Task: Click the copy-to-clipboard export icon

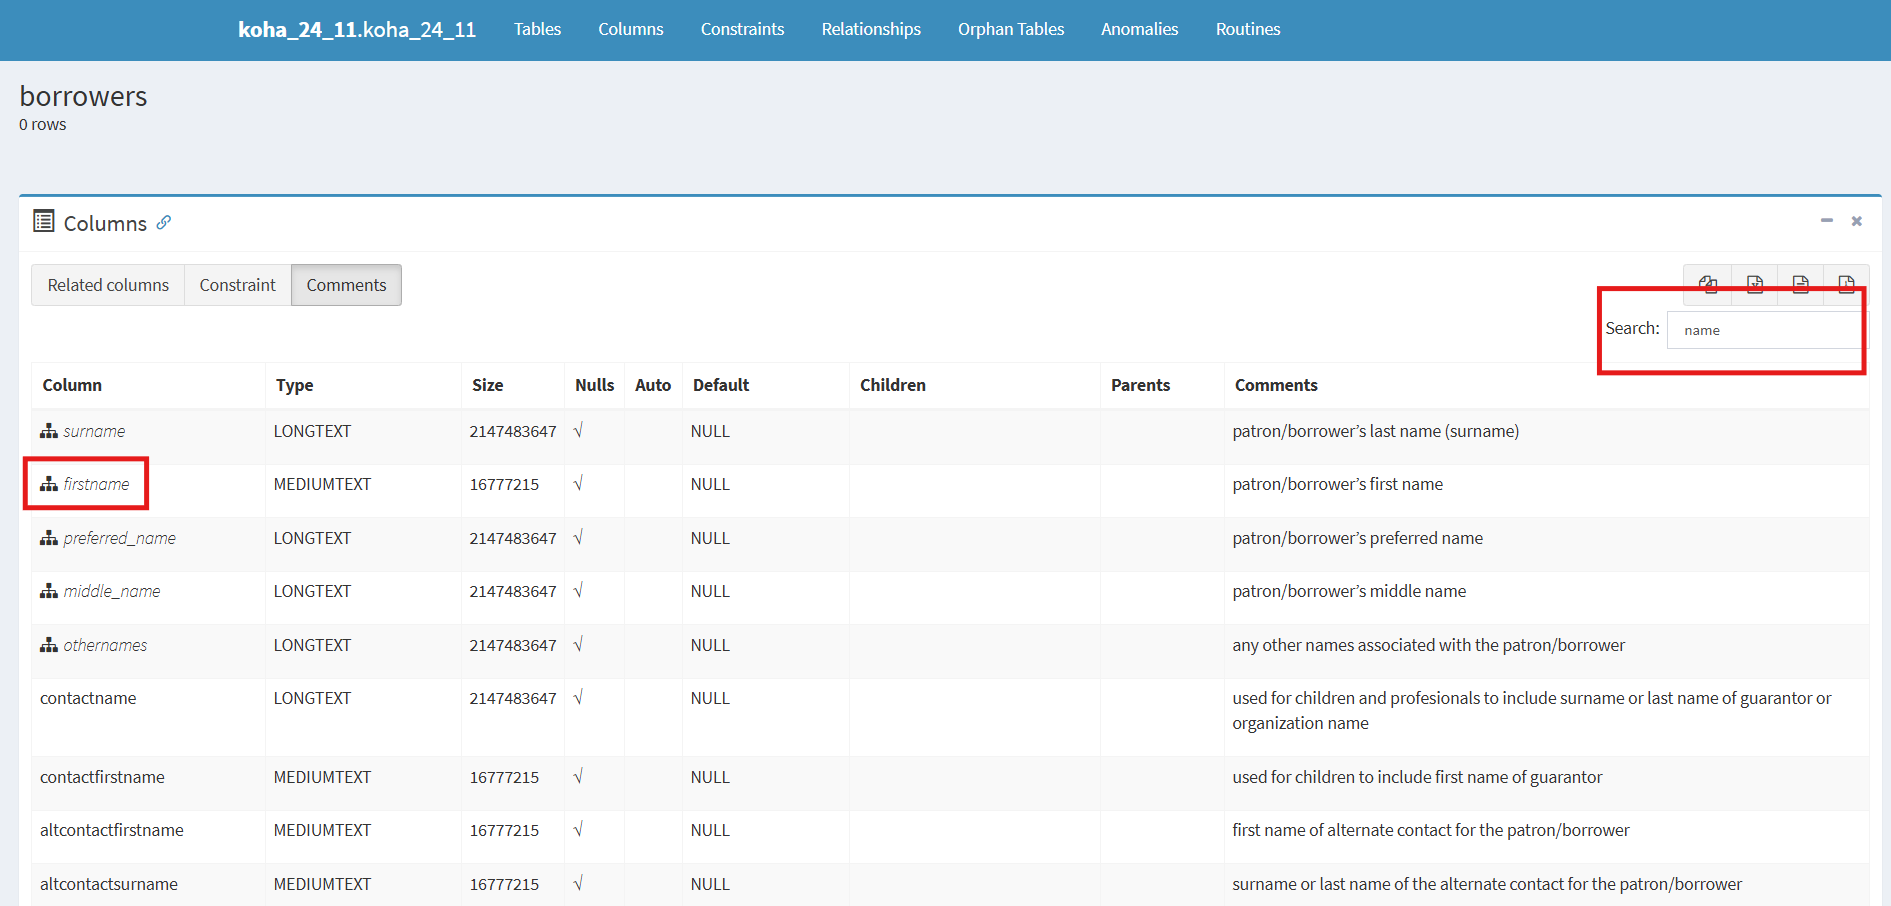Action: [1708, 285]
